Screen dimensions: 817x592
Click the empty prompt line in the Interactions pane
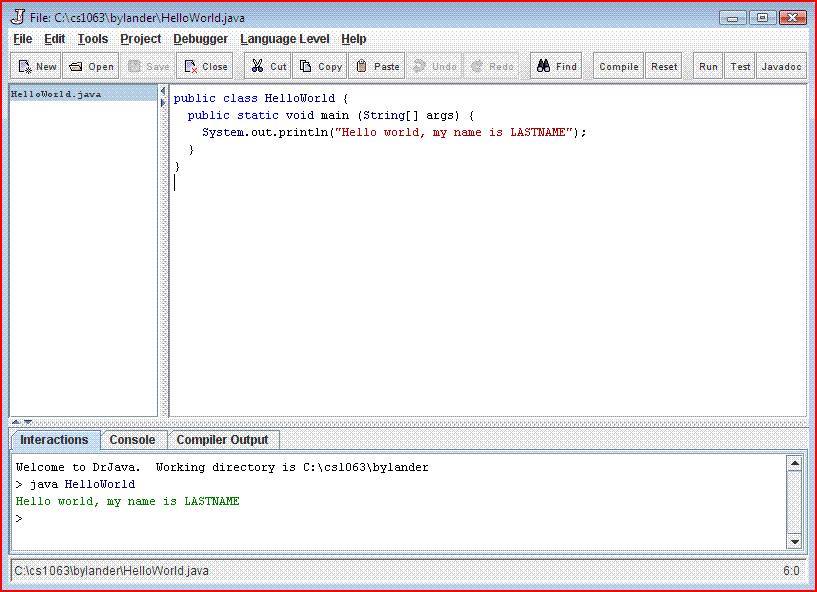[399, 519]
